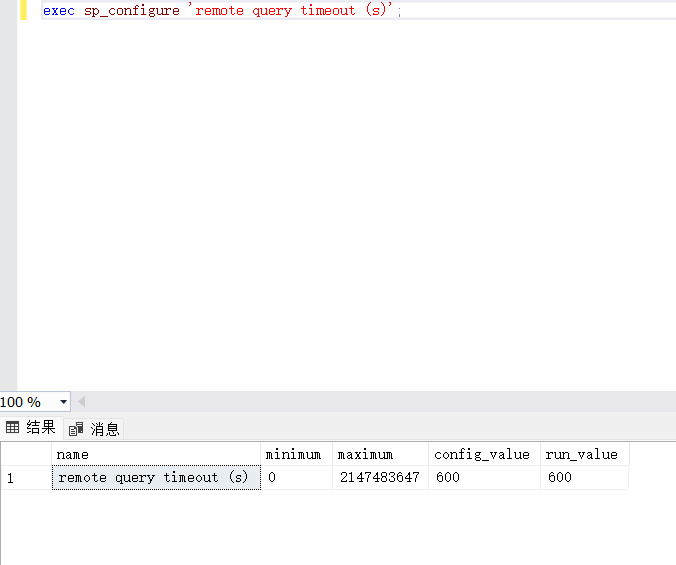The width and height of the screenshot is (676, 565).
Task: Click the config_value cell in results row 1
Action: click(485, 478)
